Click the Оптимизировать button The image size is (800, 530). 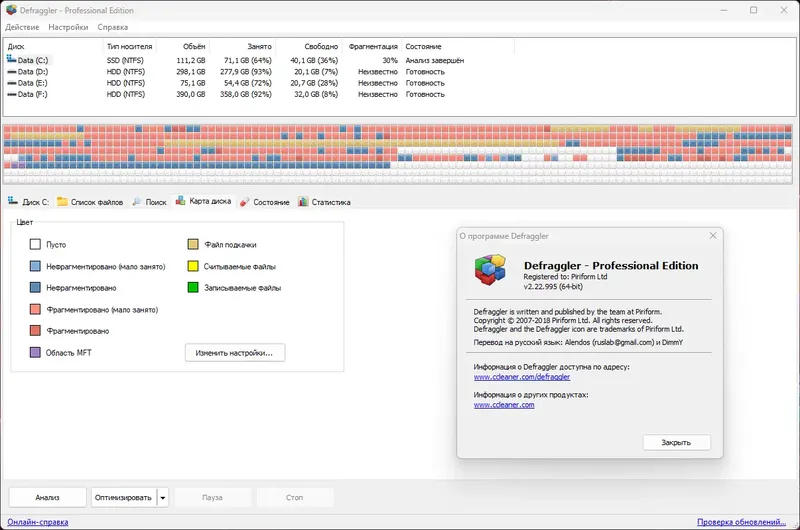point(123,497)
